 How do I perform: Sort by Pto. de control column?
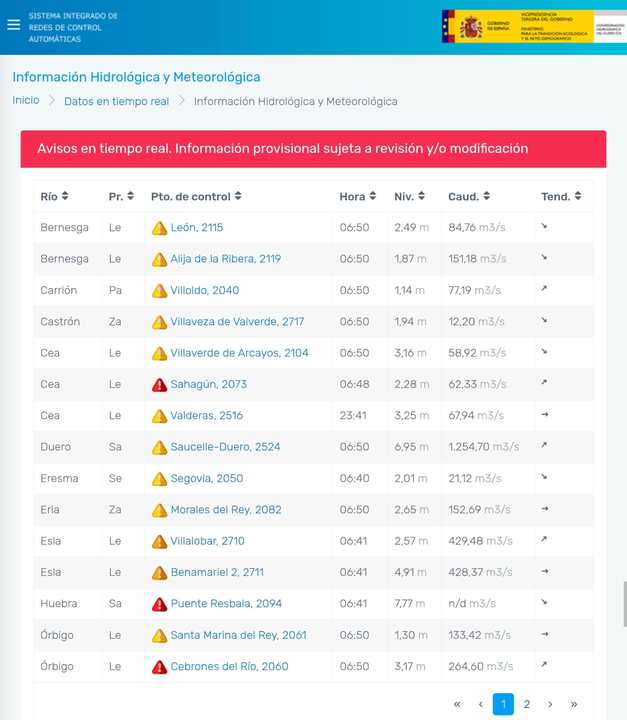pyautogui.click(x=196, y=197)
